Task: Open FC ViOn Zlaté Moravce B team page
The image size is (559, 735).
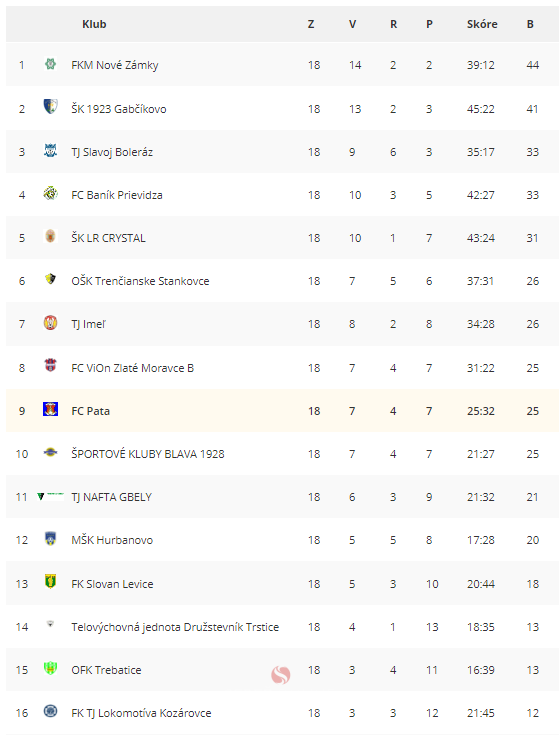Action: point(133,368)
